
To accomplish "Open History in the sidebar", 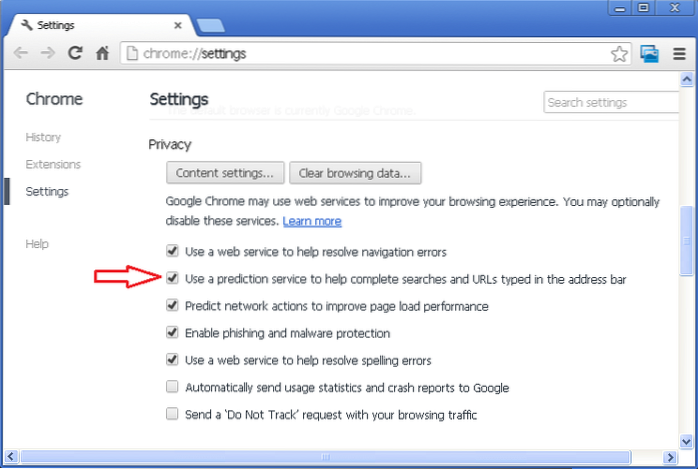I will 43,137.
